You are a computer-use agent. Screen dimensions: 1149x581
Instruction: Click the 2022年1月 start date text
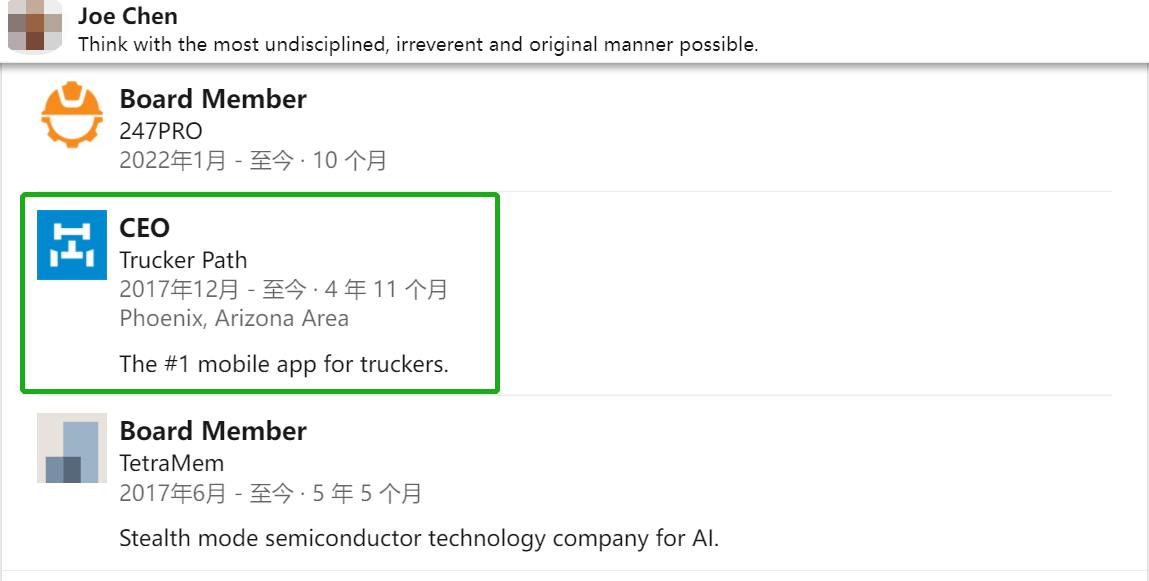(x=173, y=160)
